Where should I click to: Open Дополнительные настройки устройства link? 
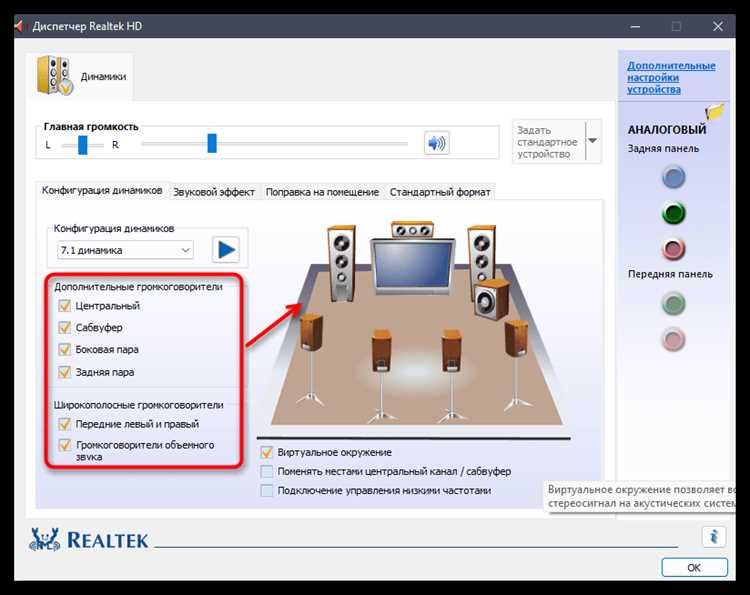[x=671, y=77]
